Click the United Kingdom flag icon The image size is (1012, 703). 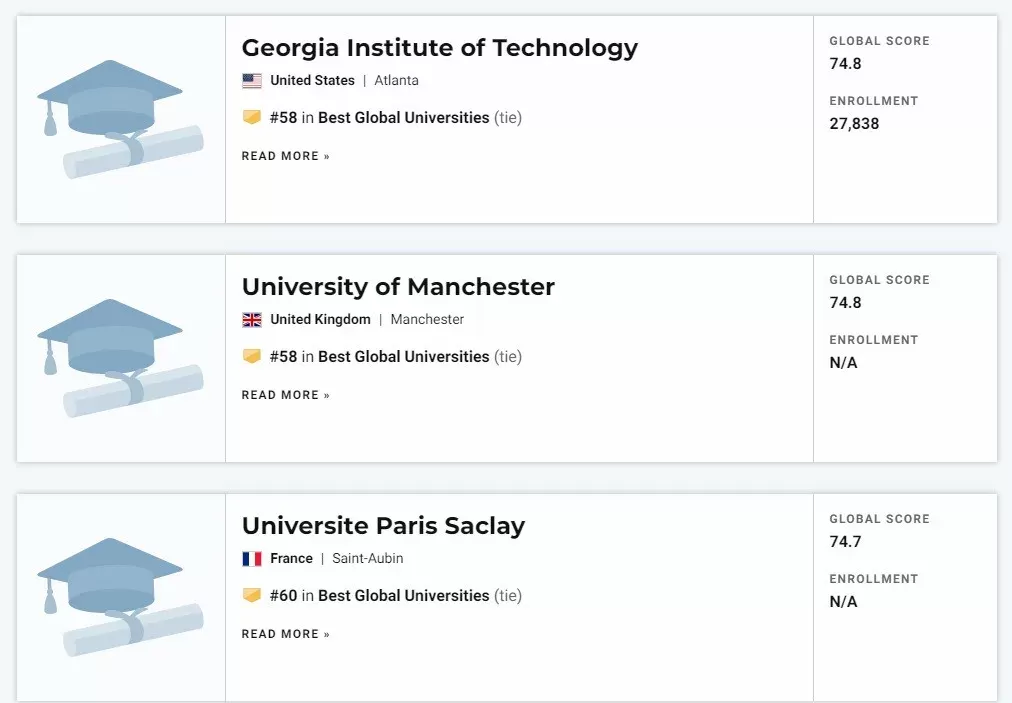point(252,320)
